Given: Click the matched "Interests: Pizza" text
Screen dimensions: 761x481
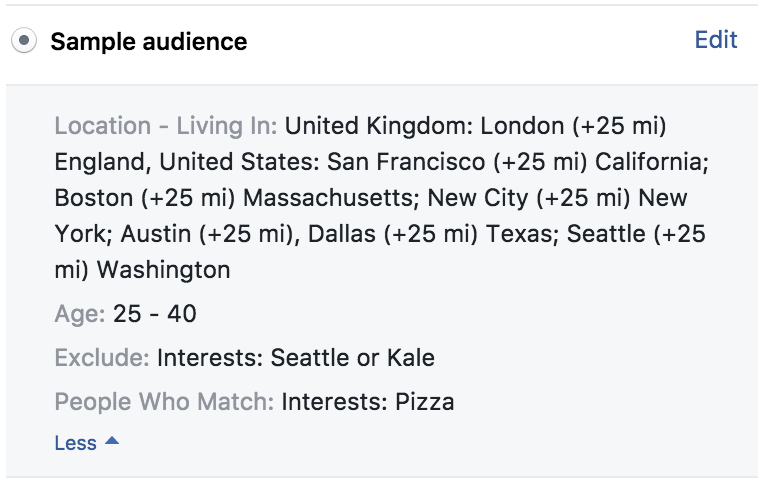Looking at the screenshot, I should pyautogui.click(x=368, y=402).
